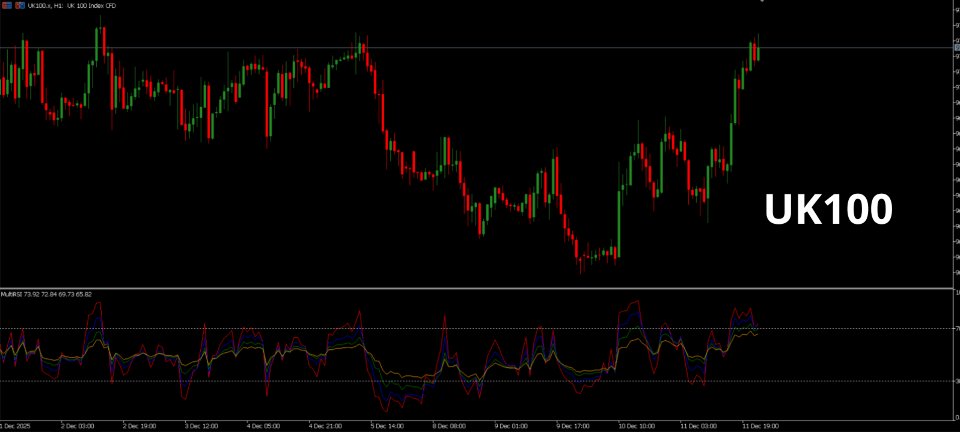This screenshot has width=960, height=432.
Task: Click the 2 Dec 03:00 time axis label
Action: (x=78, y=425)
